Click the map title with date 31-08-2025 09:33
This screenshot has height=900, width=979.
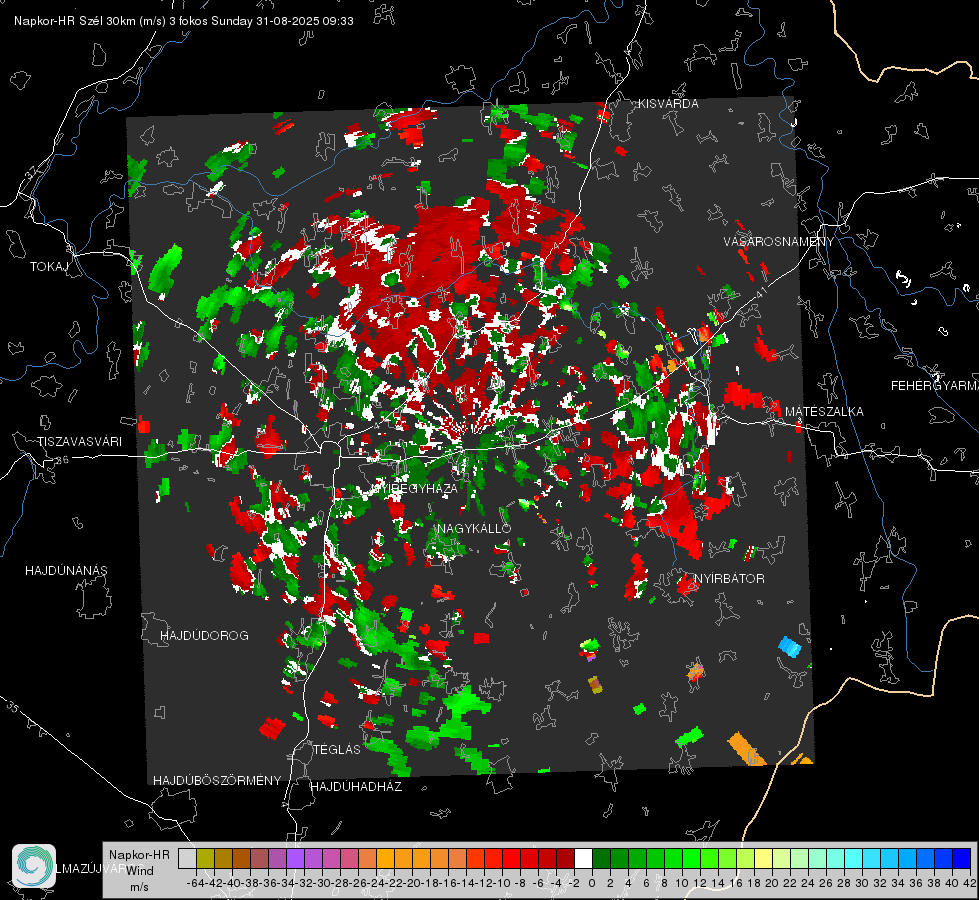point(184,21)
